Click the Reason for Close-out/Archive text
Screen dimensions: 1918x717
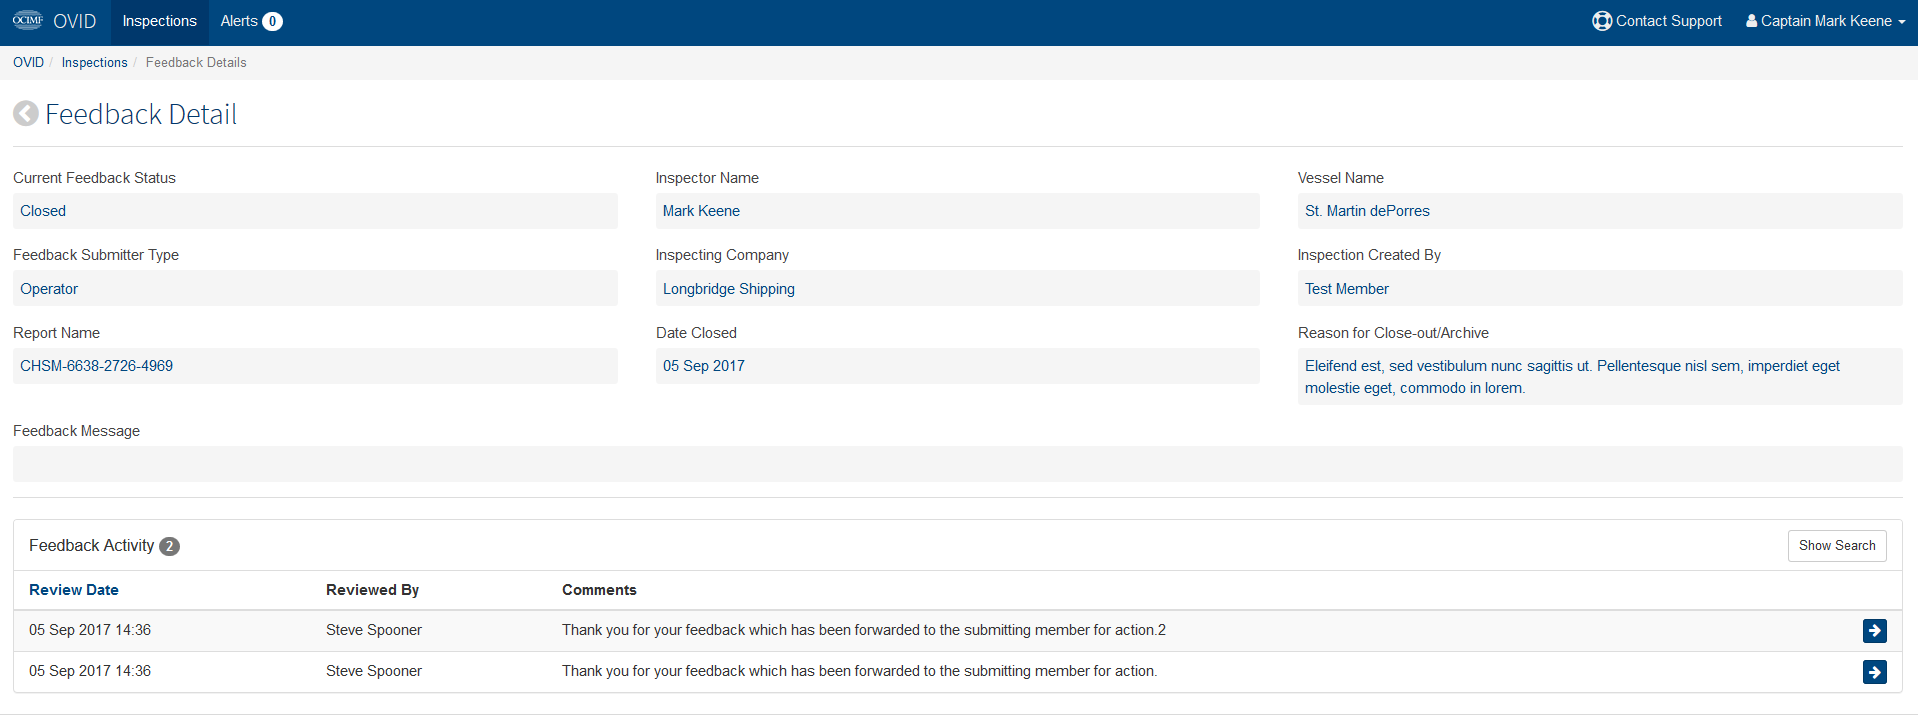click(x=1600, y=377)
